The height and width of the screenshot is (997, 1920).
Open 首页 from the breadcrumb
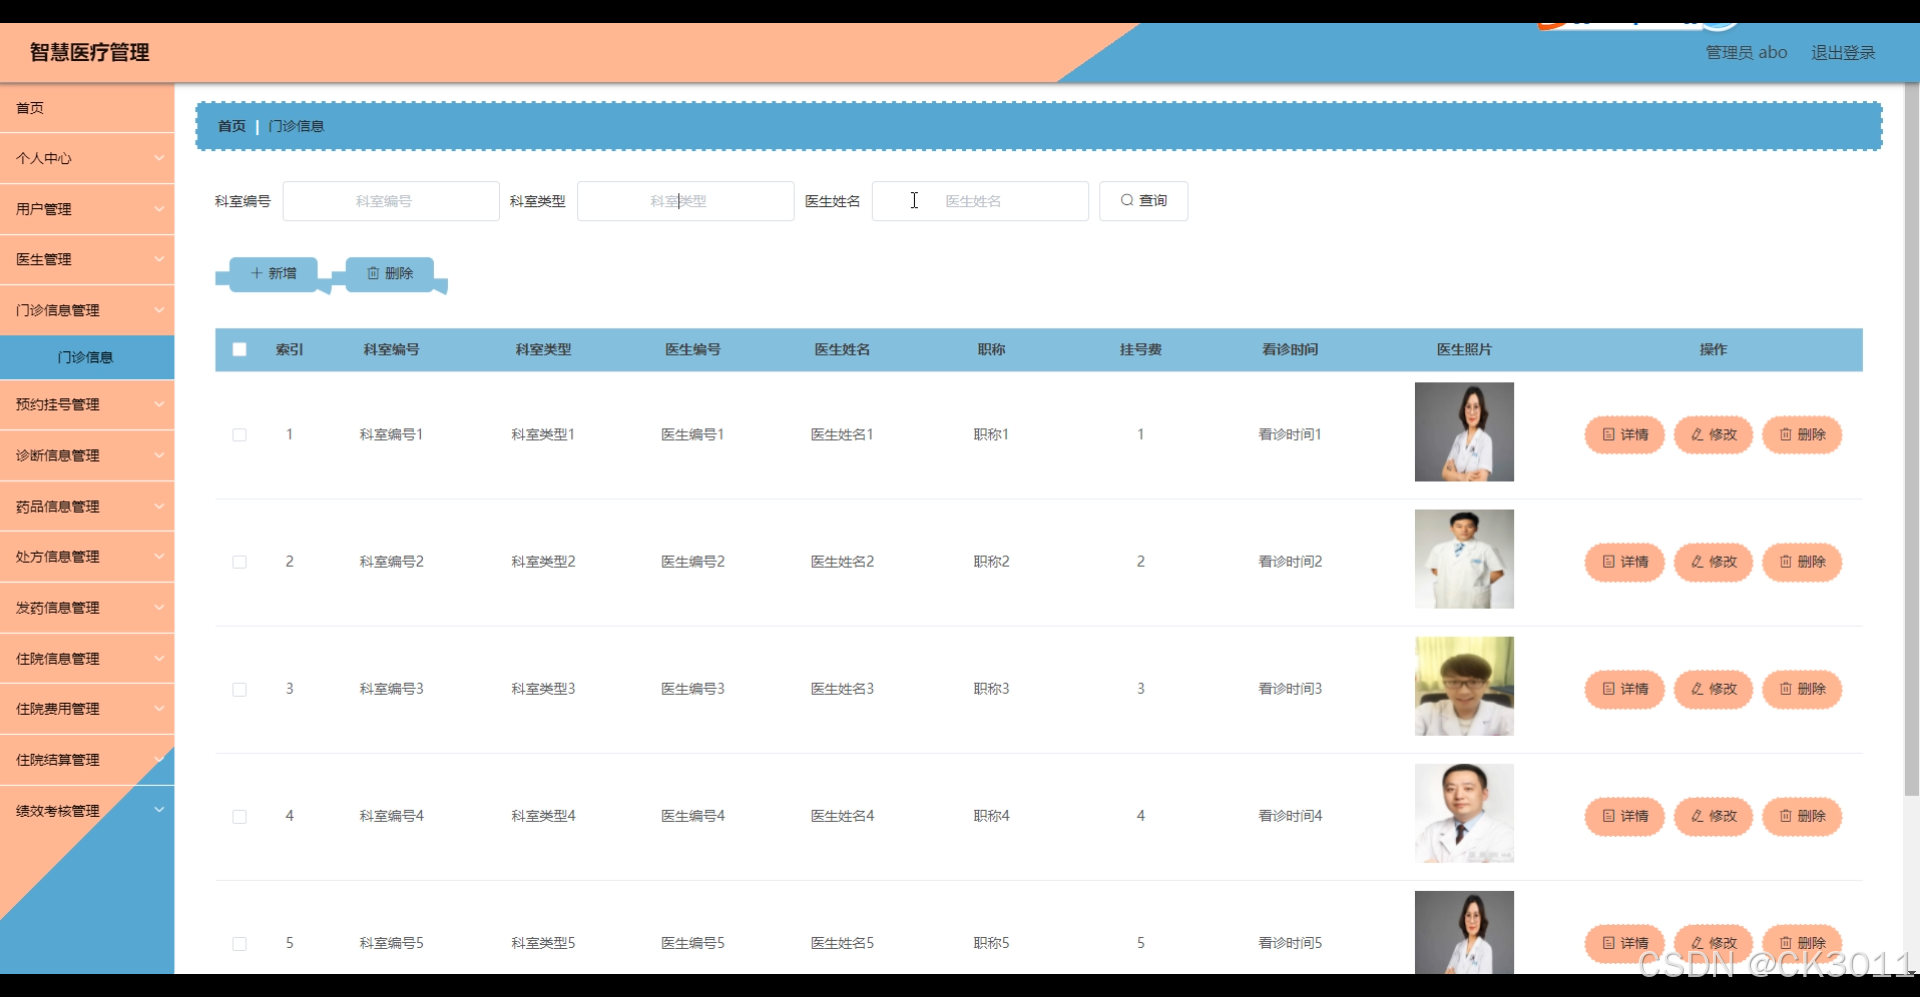[230, 125]
